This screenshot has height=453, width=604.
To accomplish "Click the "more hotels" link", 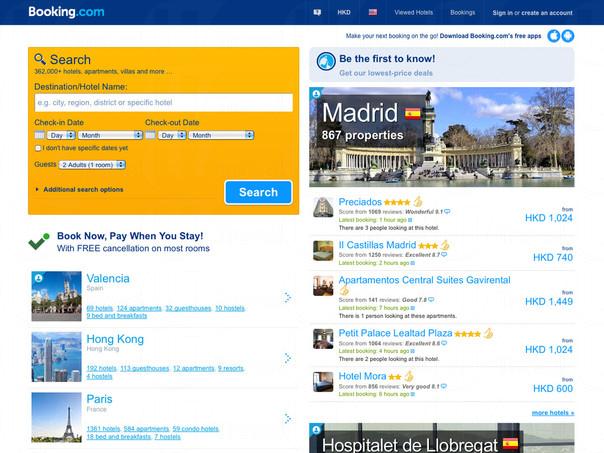I will click(x=551, y=412).
